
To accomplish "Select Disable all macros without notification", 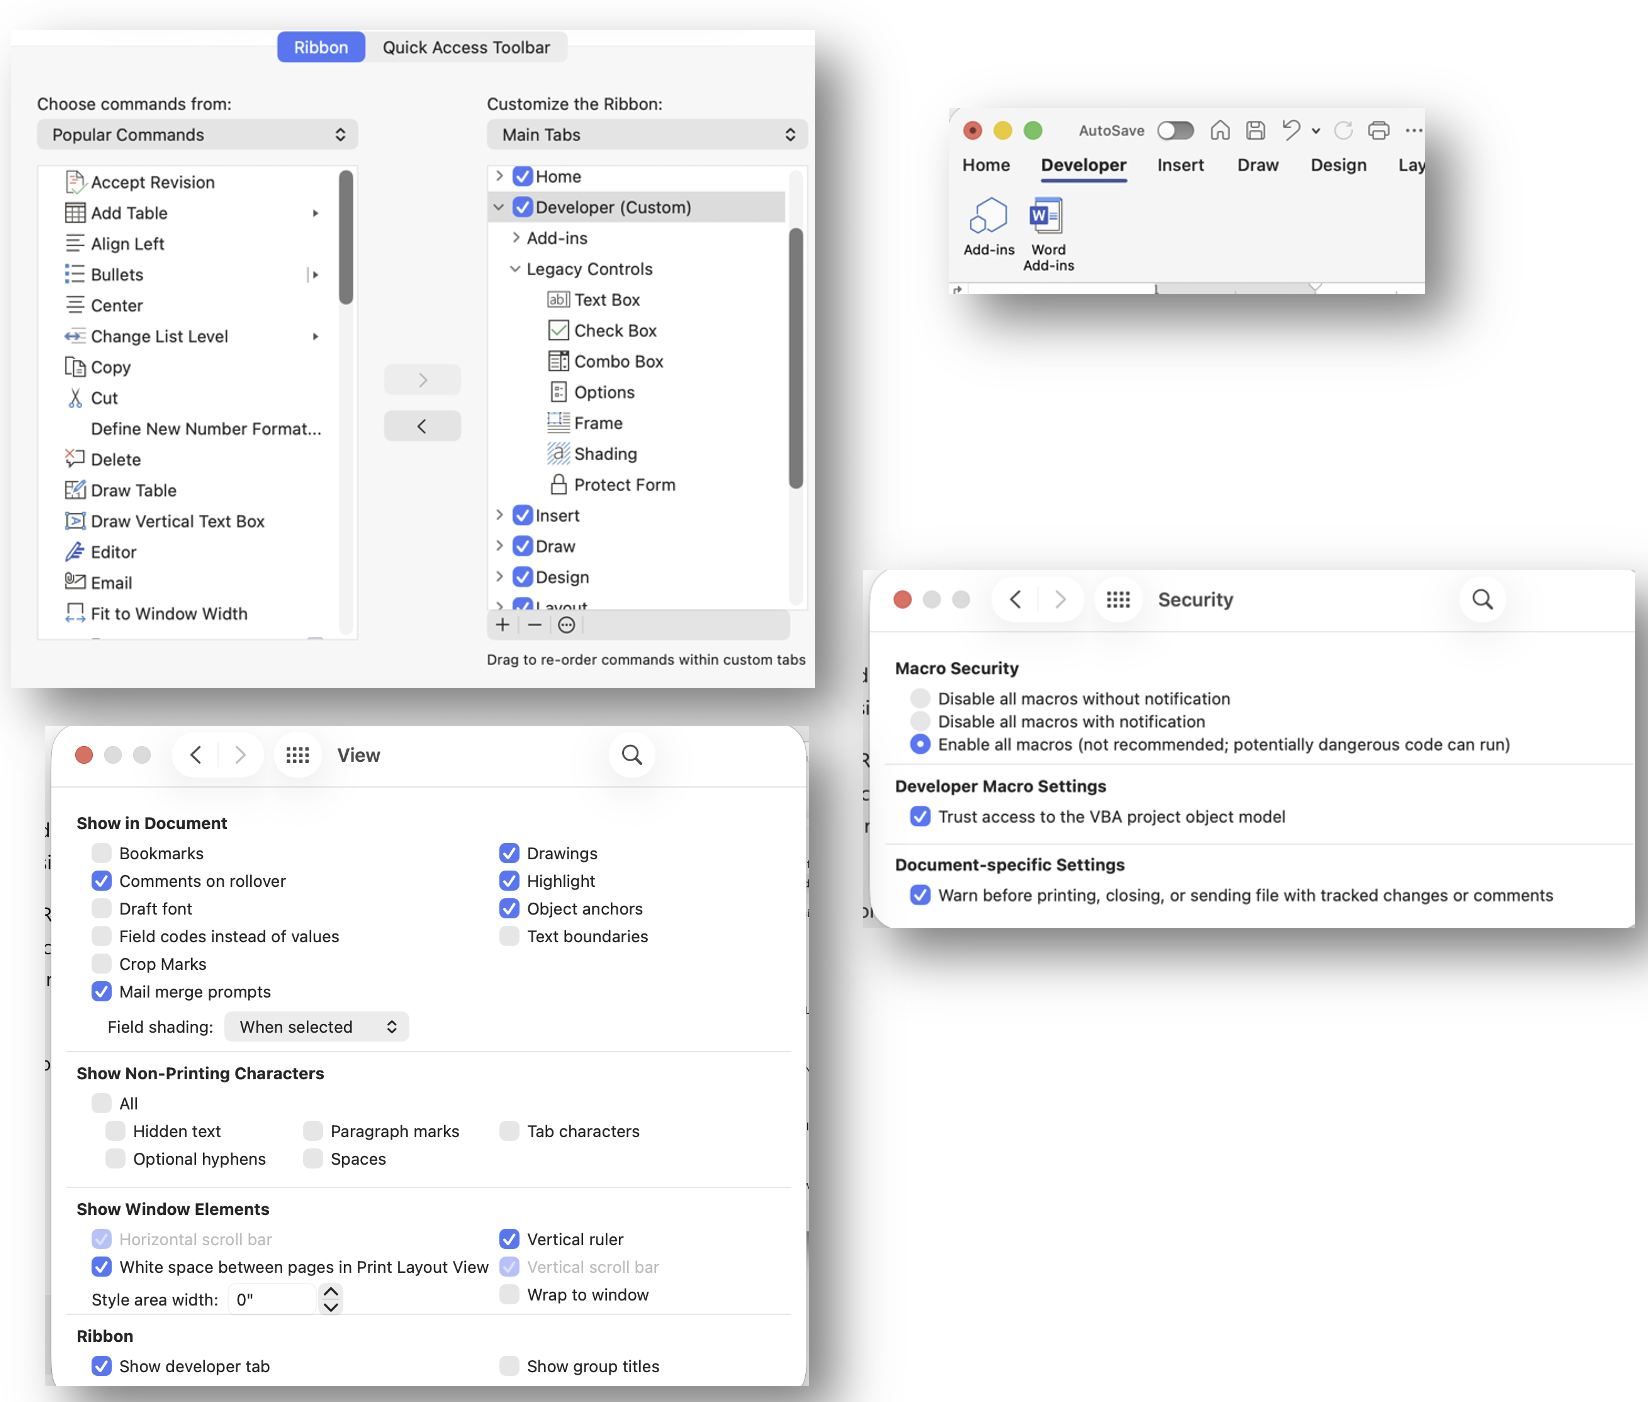I will (x=920, y=698).
